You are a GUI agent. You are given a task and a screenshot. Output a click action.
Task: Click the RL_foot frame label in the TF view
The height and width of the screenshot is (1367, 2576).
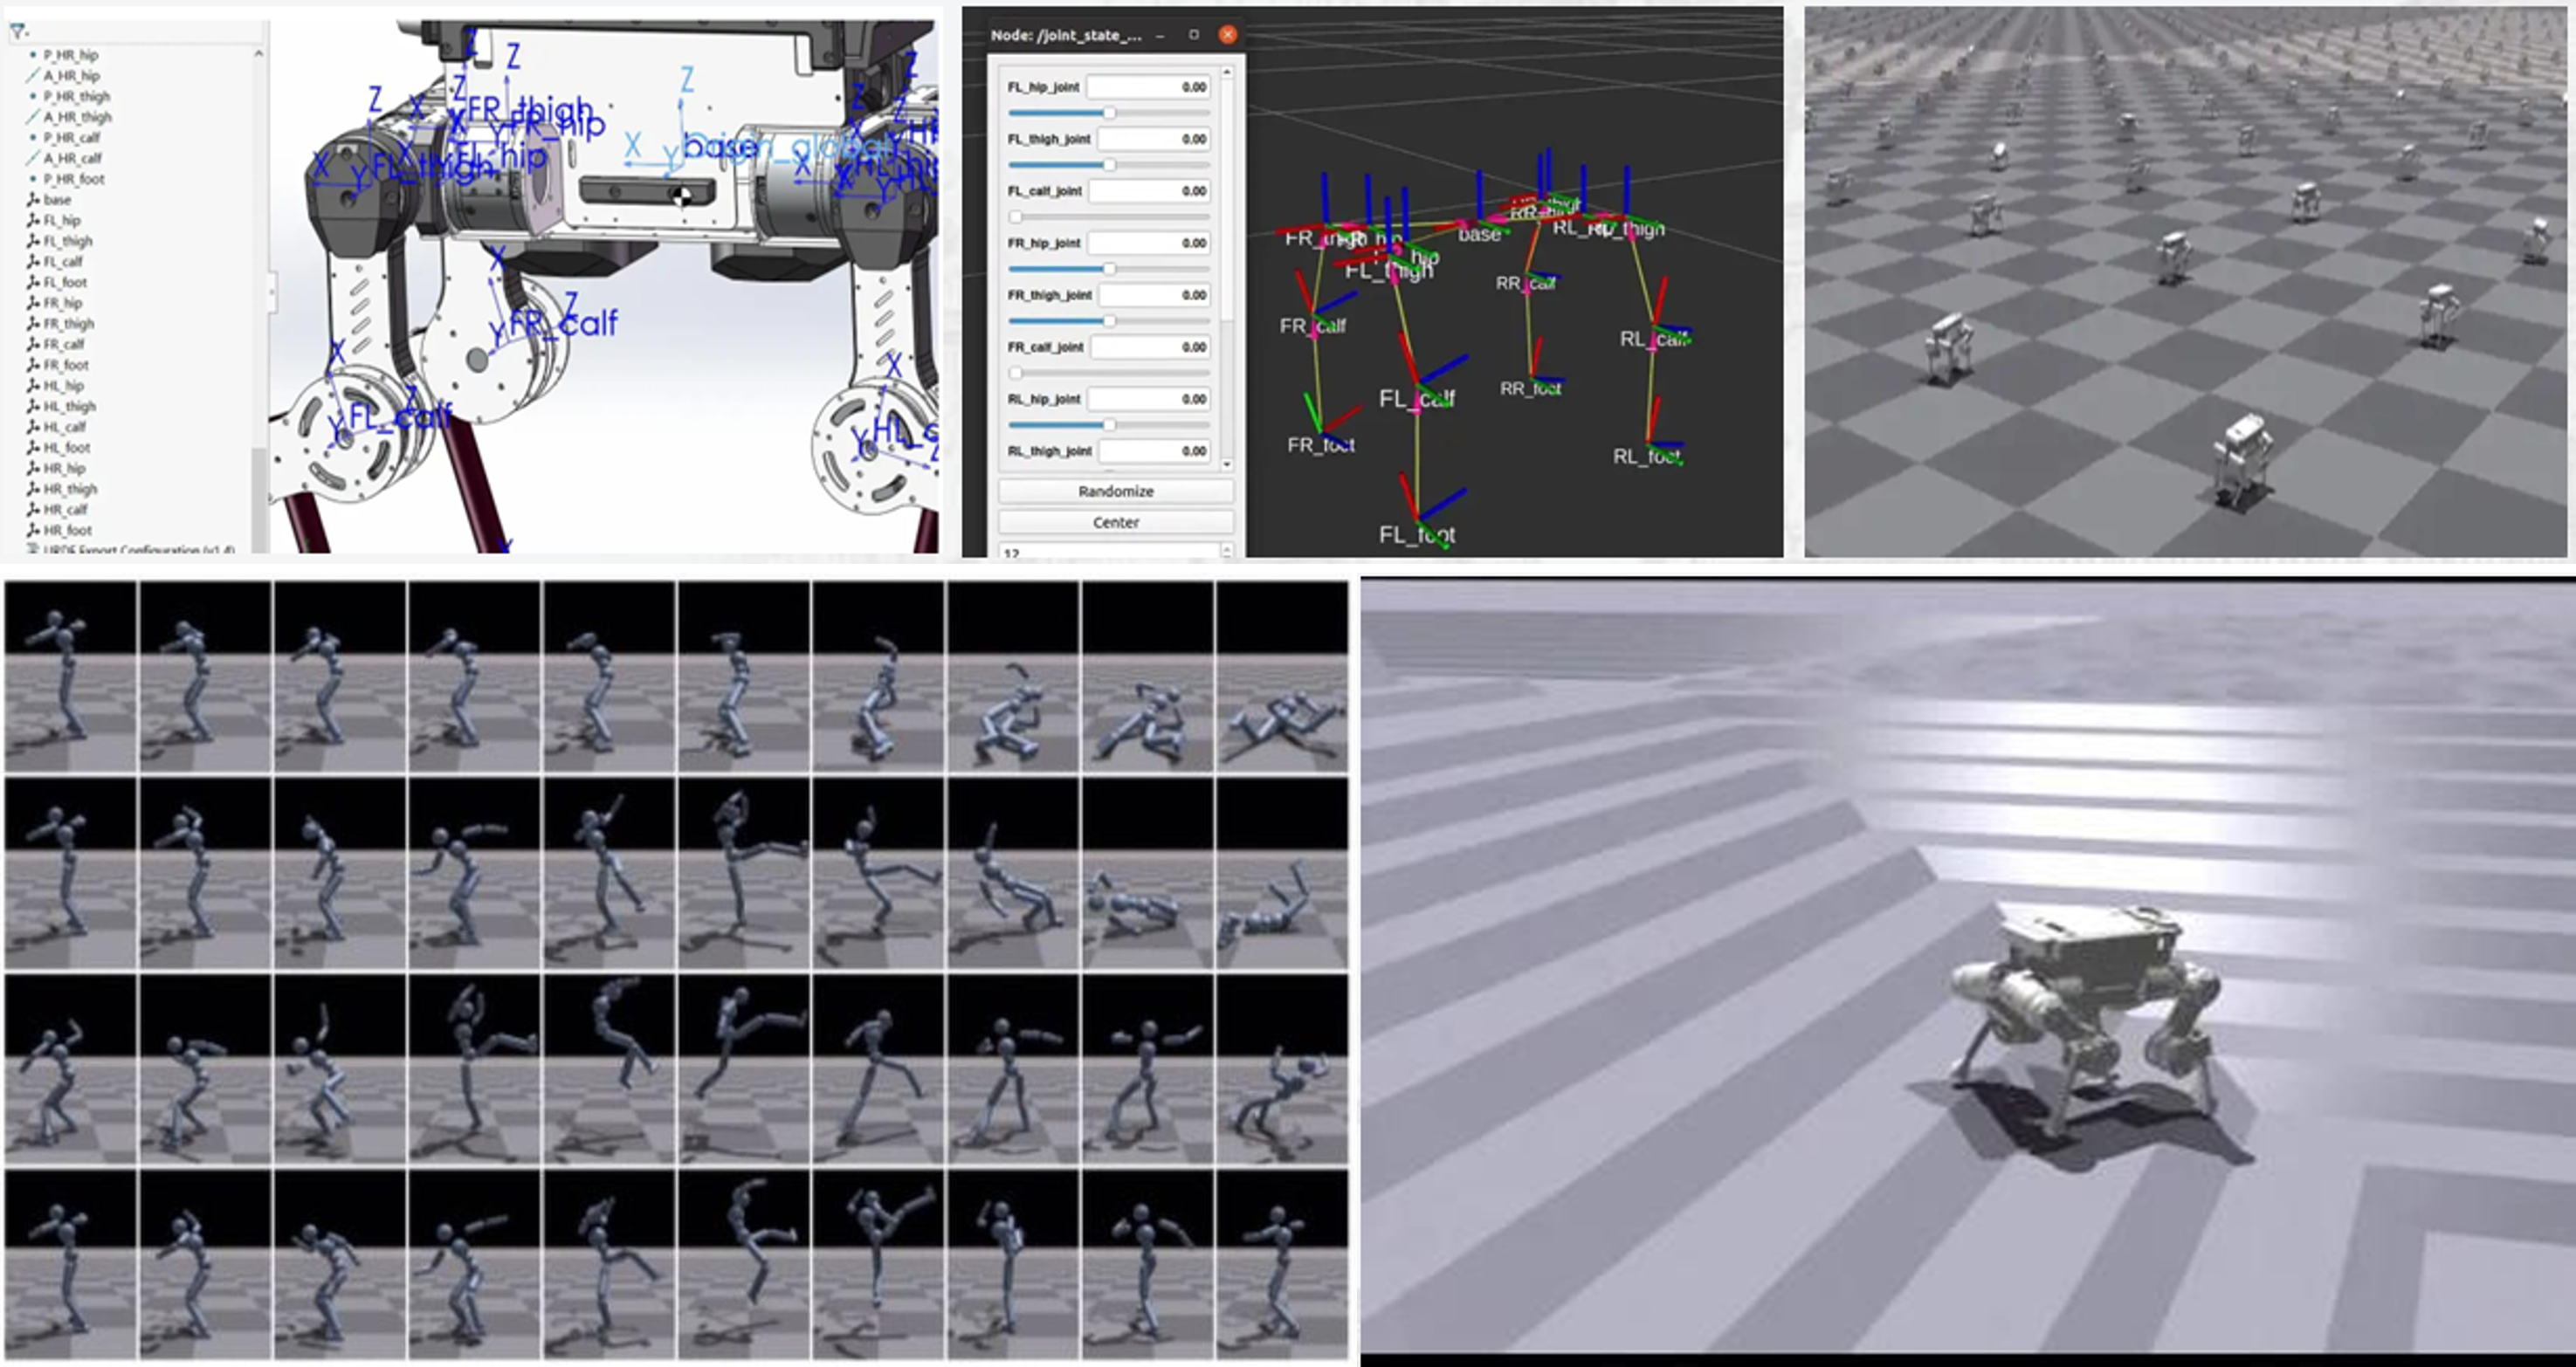pyautogui.click(x=1647, y=456)
